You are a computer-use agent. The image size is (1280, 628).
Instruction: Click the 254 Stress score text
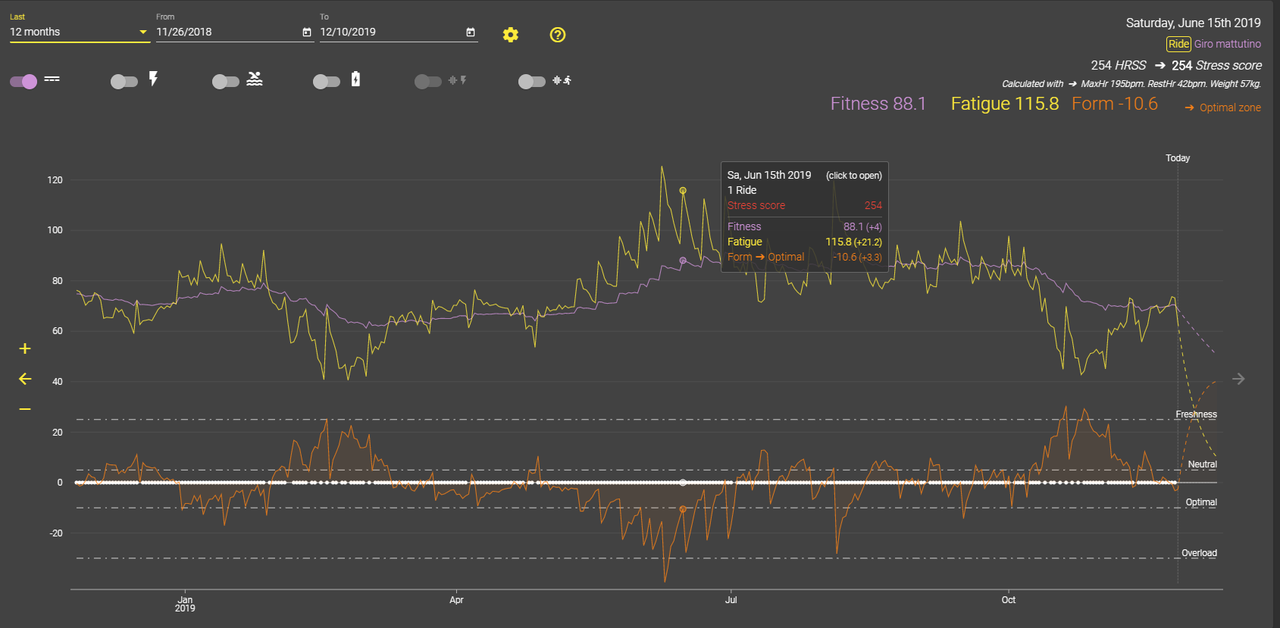(x=1217, y=65)
